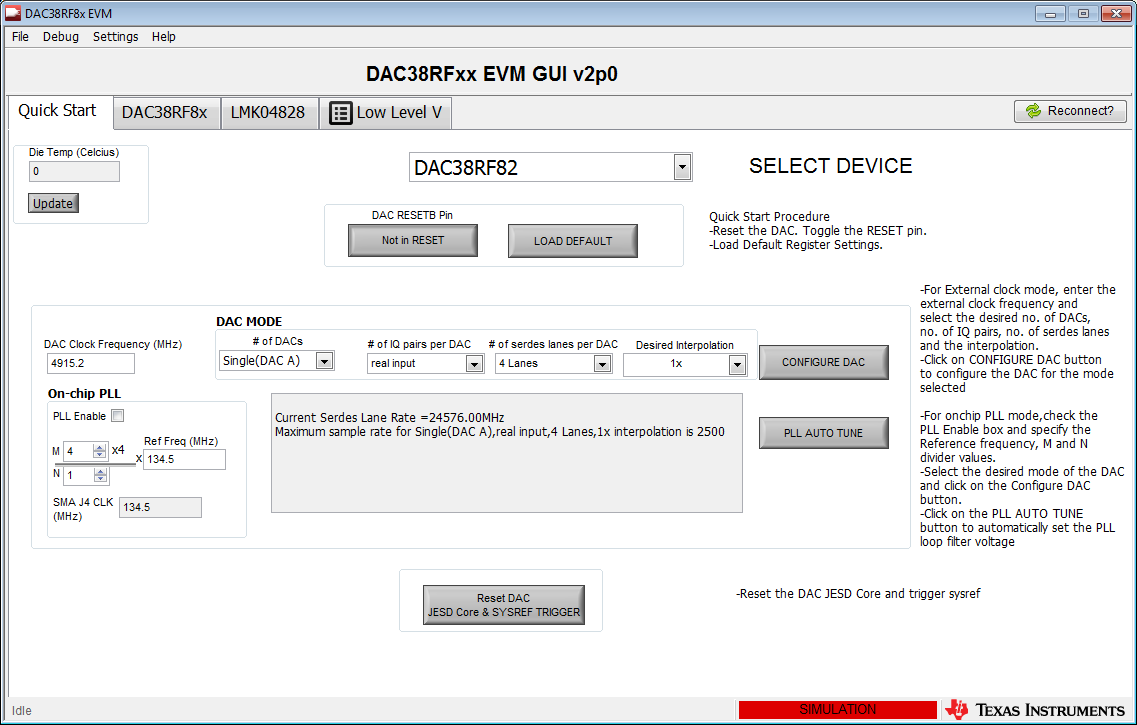Click the Idle status text
Screen dimensions: 1137x725
pyautogui.click(x=22, y=710)
